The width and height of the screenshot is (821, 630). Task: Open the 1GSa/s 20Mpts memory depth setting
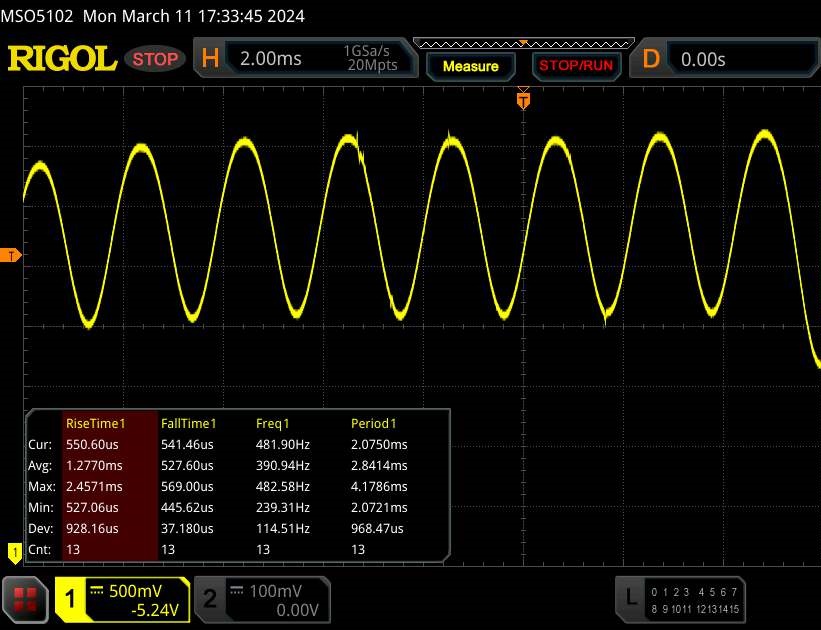(370, 59)
